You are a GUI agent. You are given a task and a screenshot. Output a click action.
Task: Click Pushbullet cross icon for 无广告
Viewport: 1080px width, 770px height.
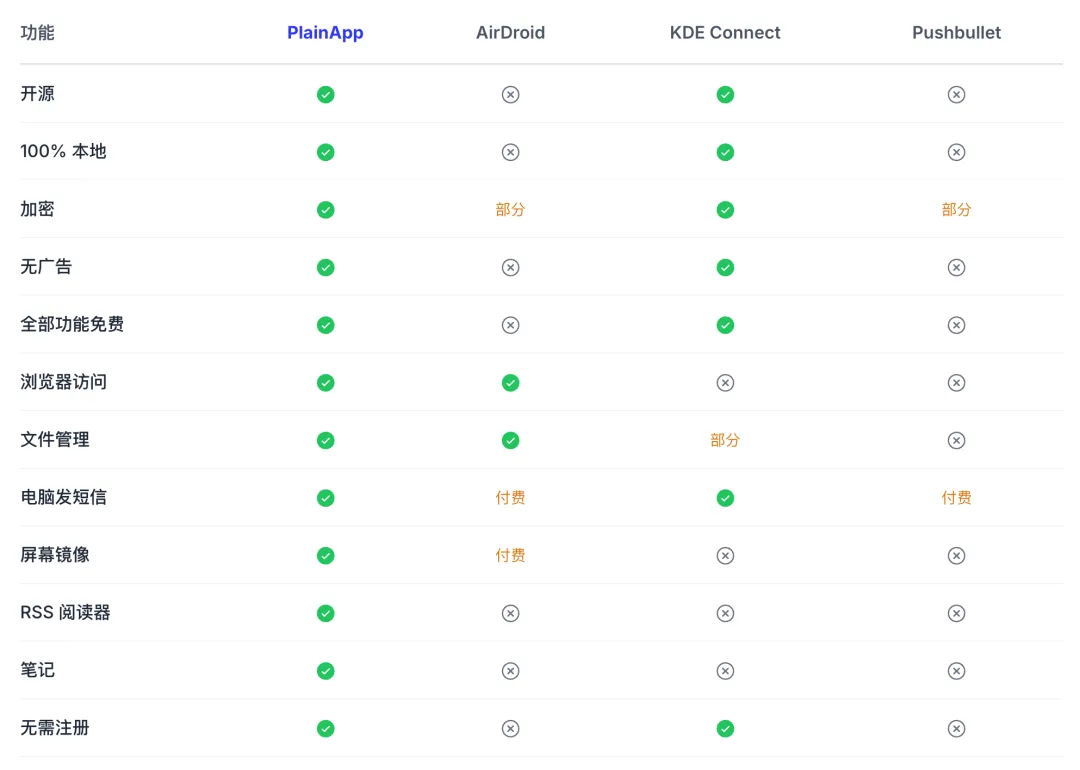click(956, 267)
